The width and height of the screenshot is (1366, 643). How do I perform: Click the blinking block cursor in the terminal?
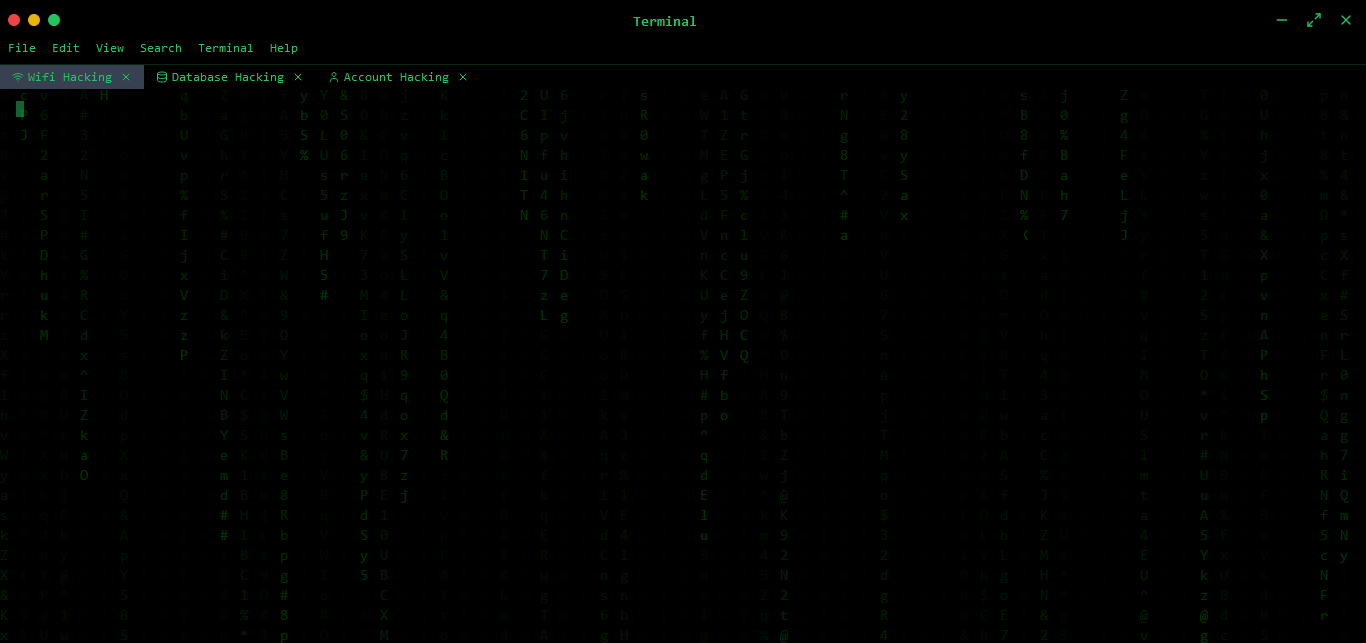(20, 109)
